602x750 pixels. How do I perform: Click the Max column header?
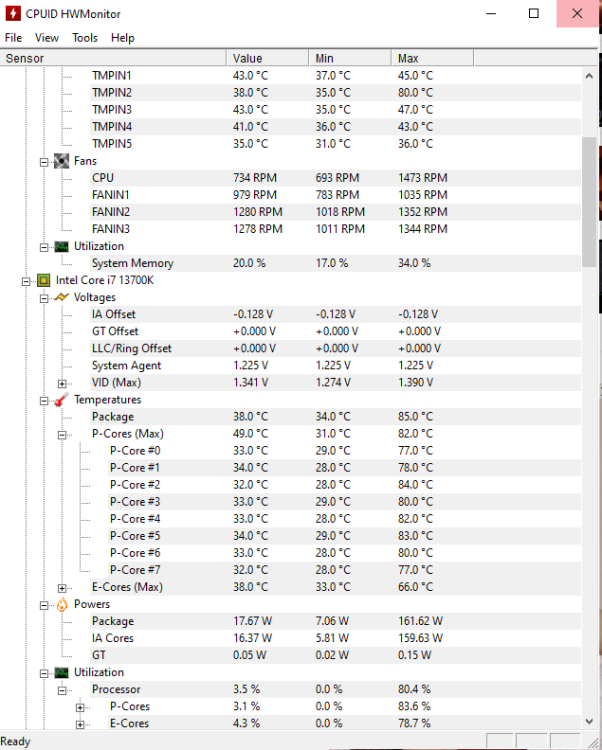pyautogui.click(x=432, y=58)
